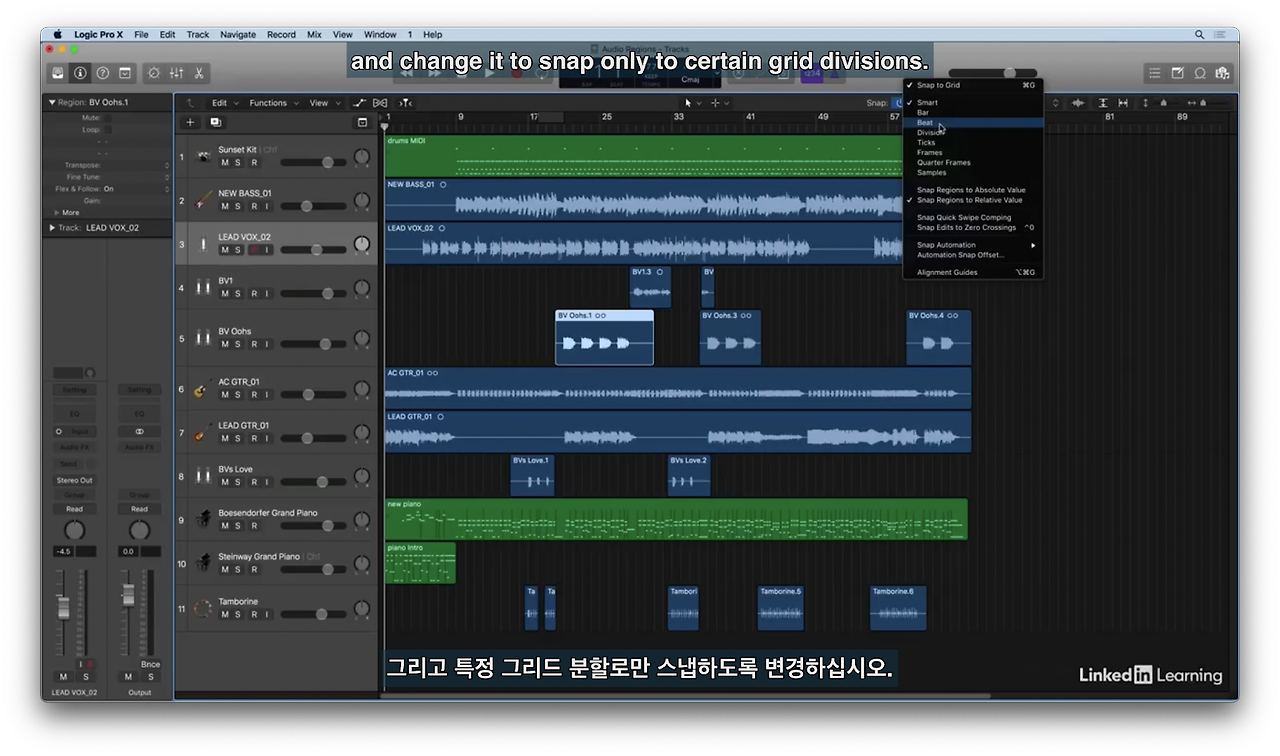Open Smart Controls dial icon
Viewport: 1280px width, 756px height.
[x=153, y=73]
